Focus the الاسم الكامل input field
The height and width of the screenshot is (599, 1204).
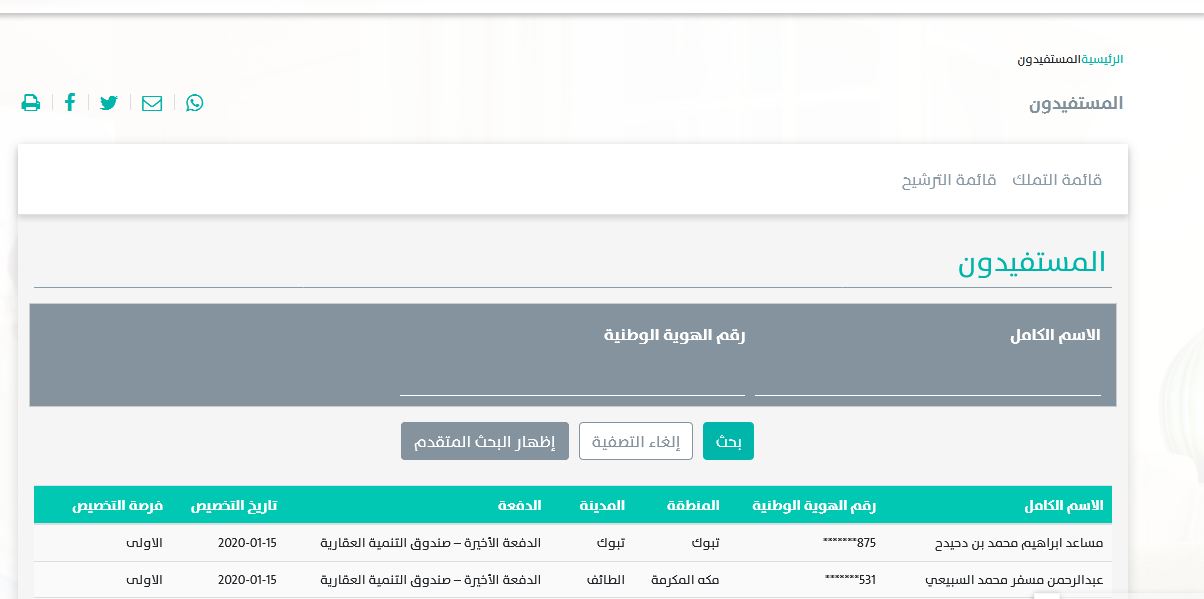pyautogui.click(x=928, y=380)
